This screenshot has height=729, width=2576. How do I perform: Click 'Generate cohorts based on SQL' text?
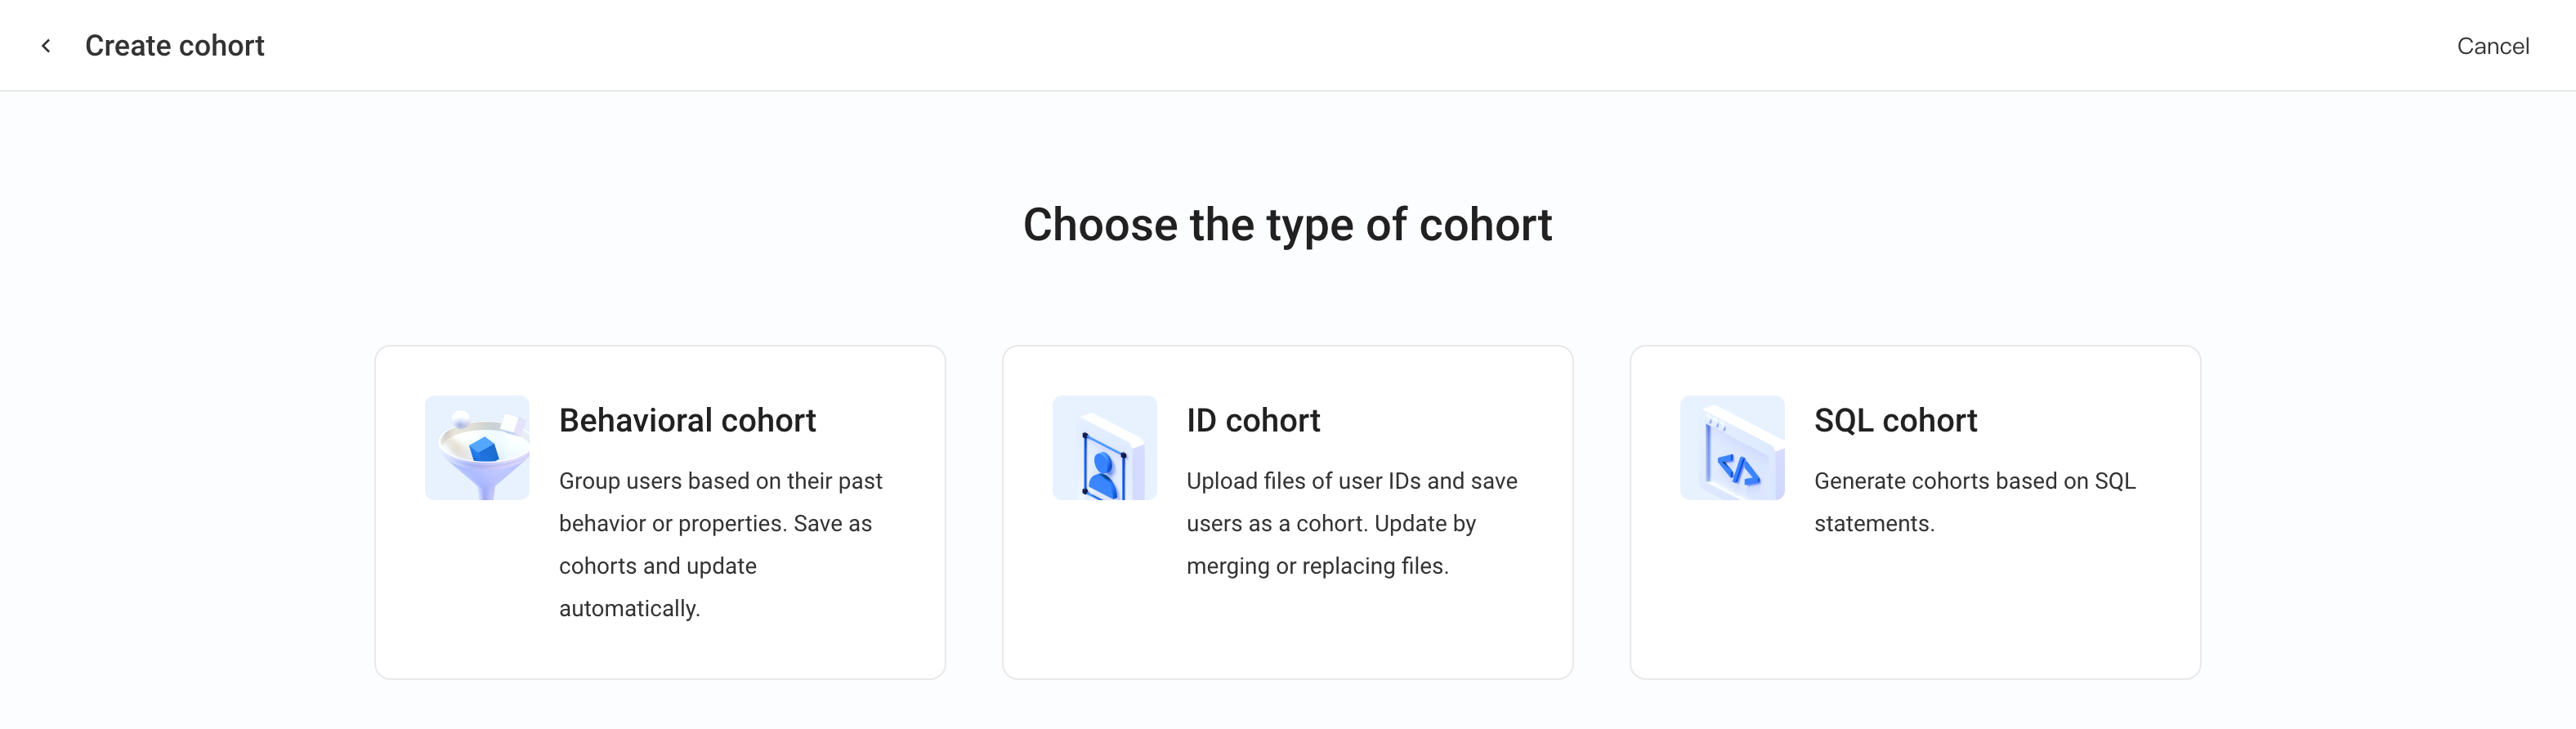(x=1974, y=481)
